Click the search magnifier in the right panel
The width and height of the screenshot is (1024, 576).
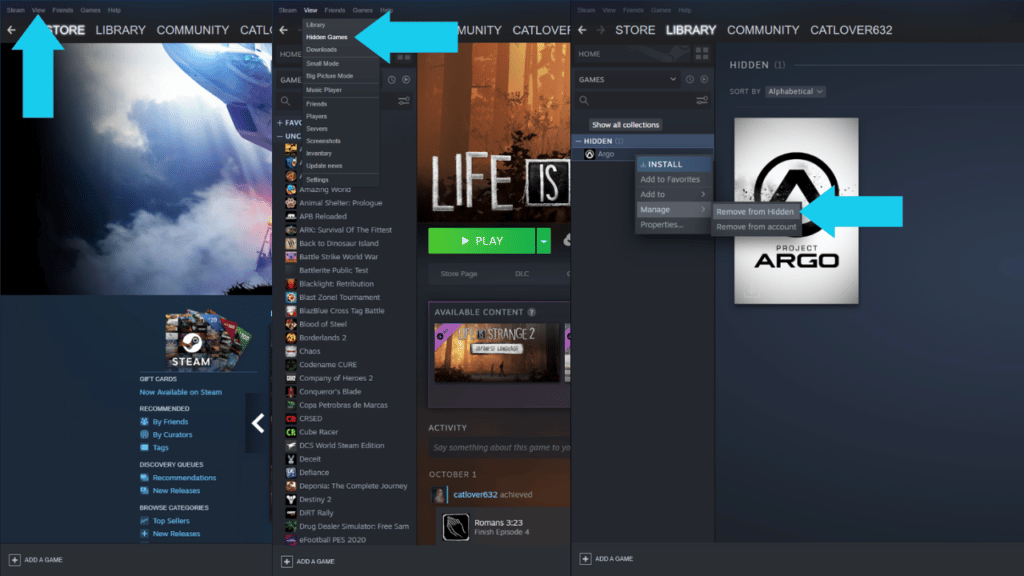[584, 101]
